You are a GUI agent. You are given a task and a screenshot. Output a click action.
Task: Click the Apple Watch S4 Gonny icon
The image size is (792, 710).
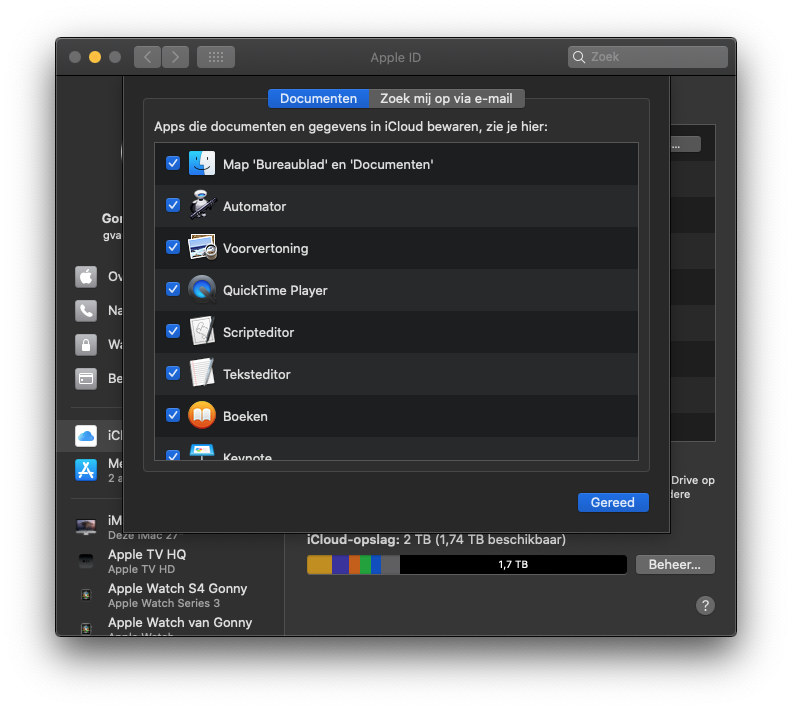(x=86, y=595)
